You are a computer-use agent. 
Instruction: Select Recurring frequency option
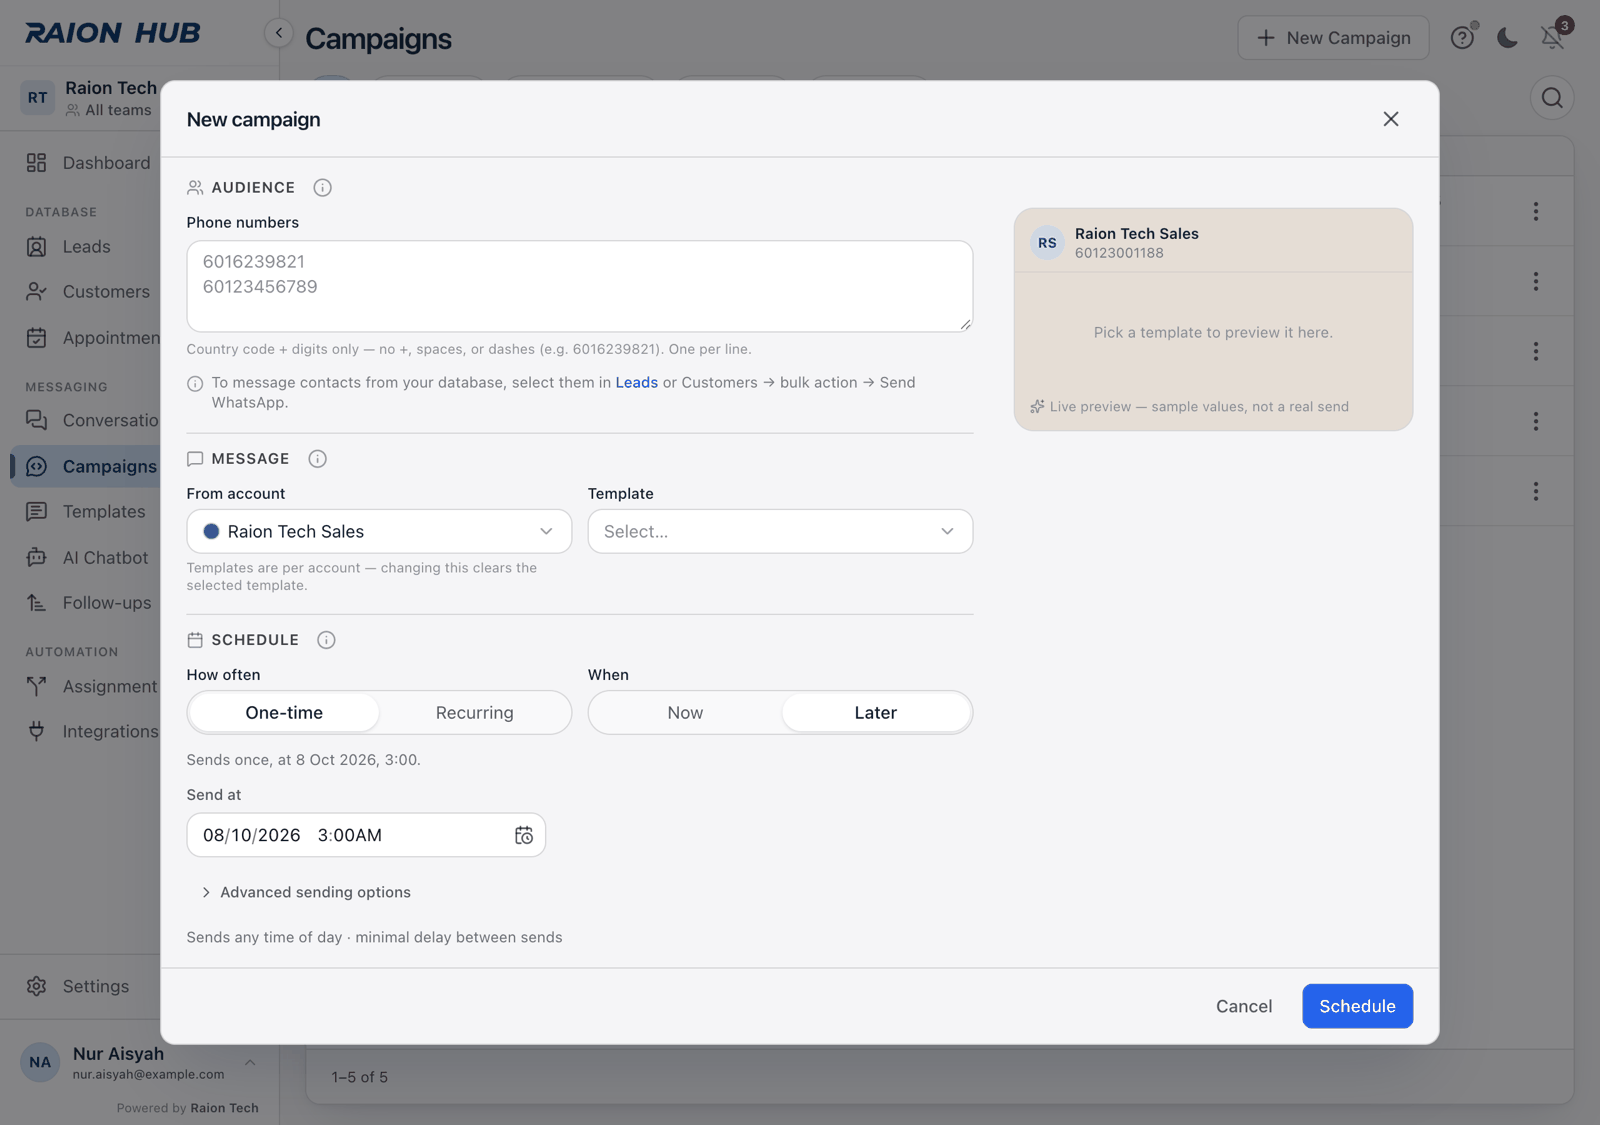point(475,713)
